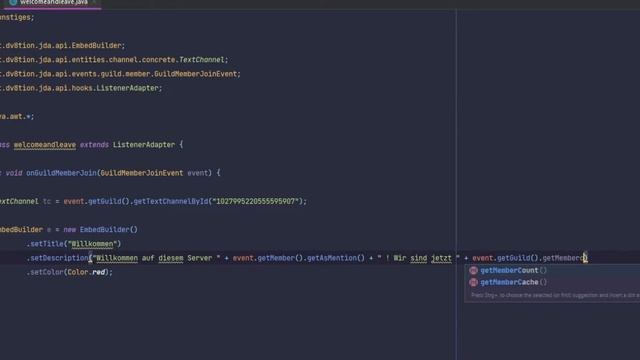Click the import line for EmbedBuilder
Image resolution: width=640 pixels, height=360 pixels.
click(x=62, y=46)
